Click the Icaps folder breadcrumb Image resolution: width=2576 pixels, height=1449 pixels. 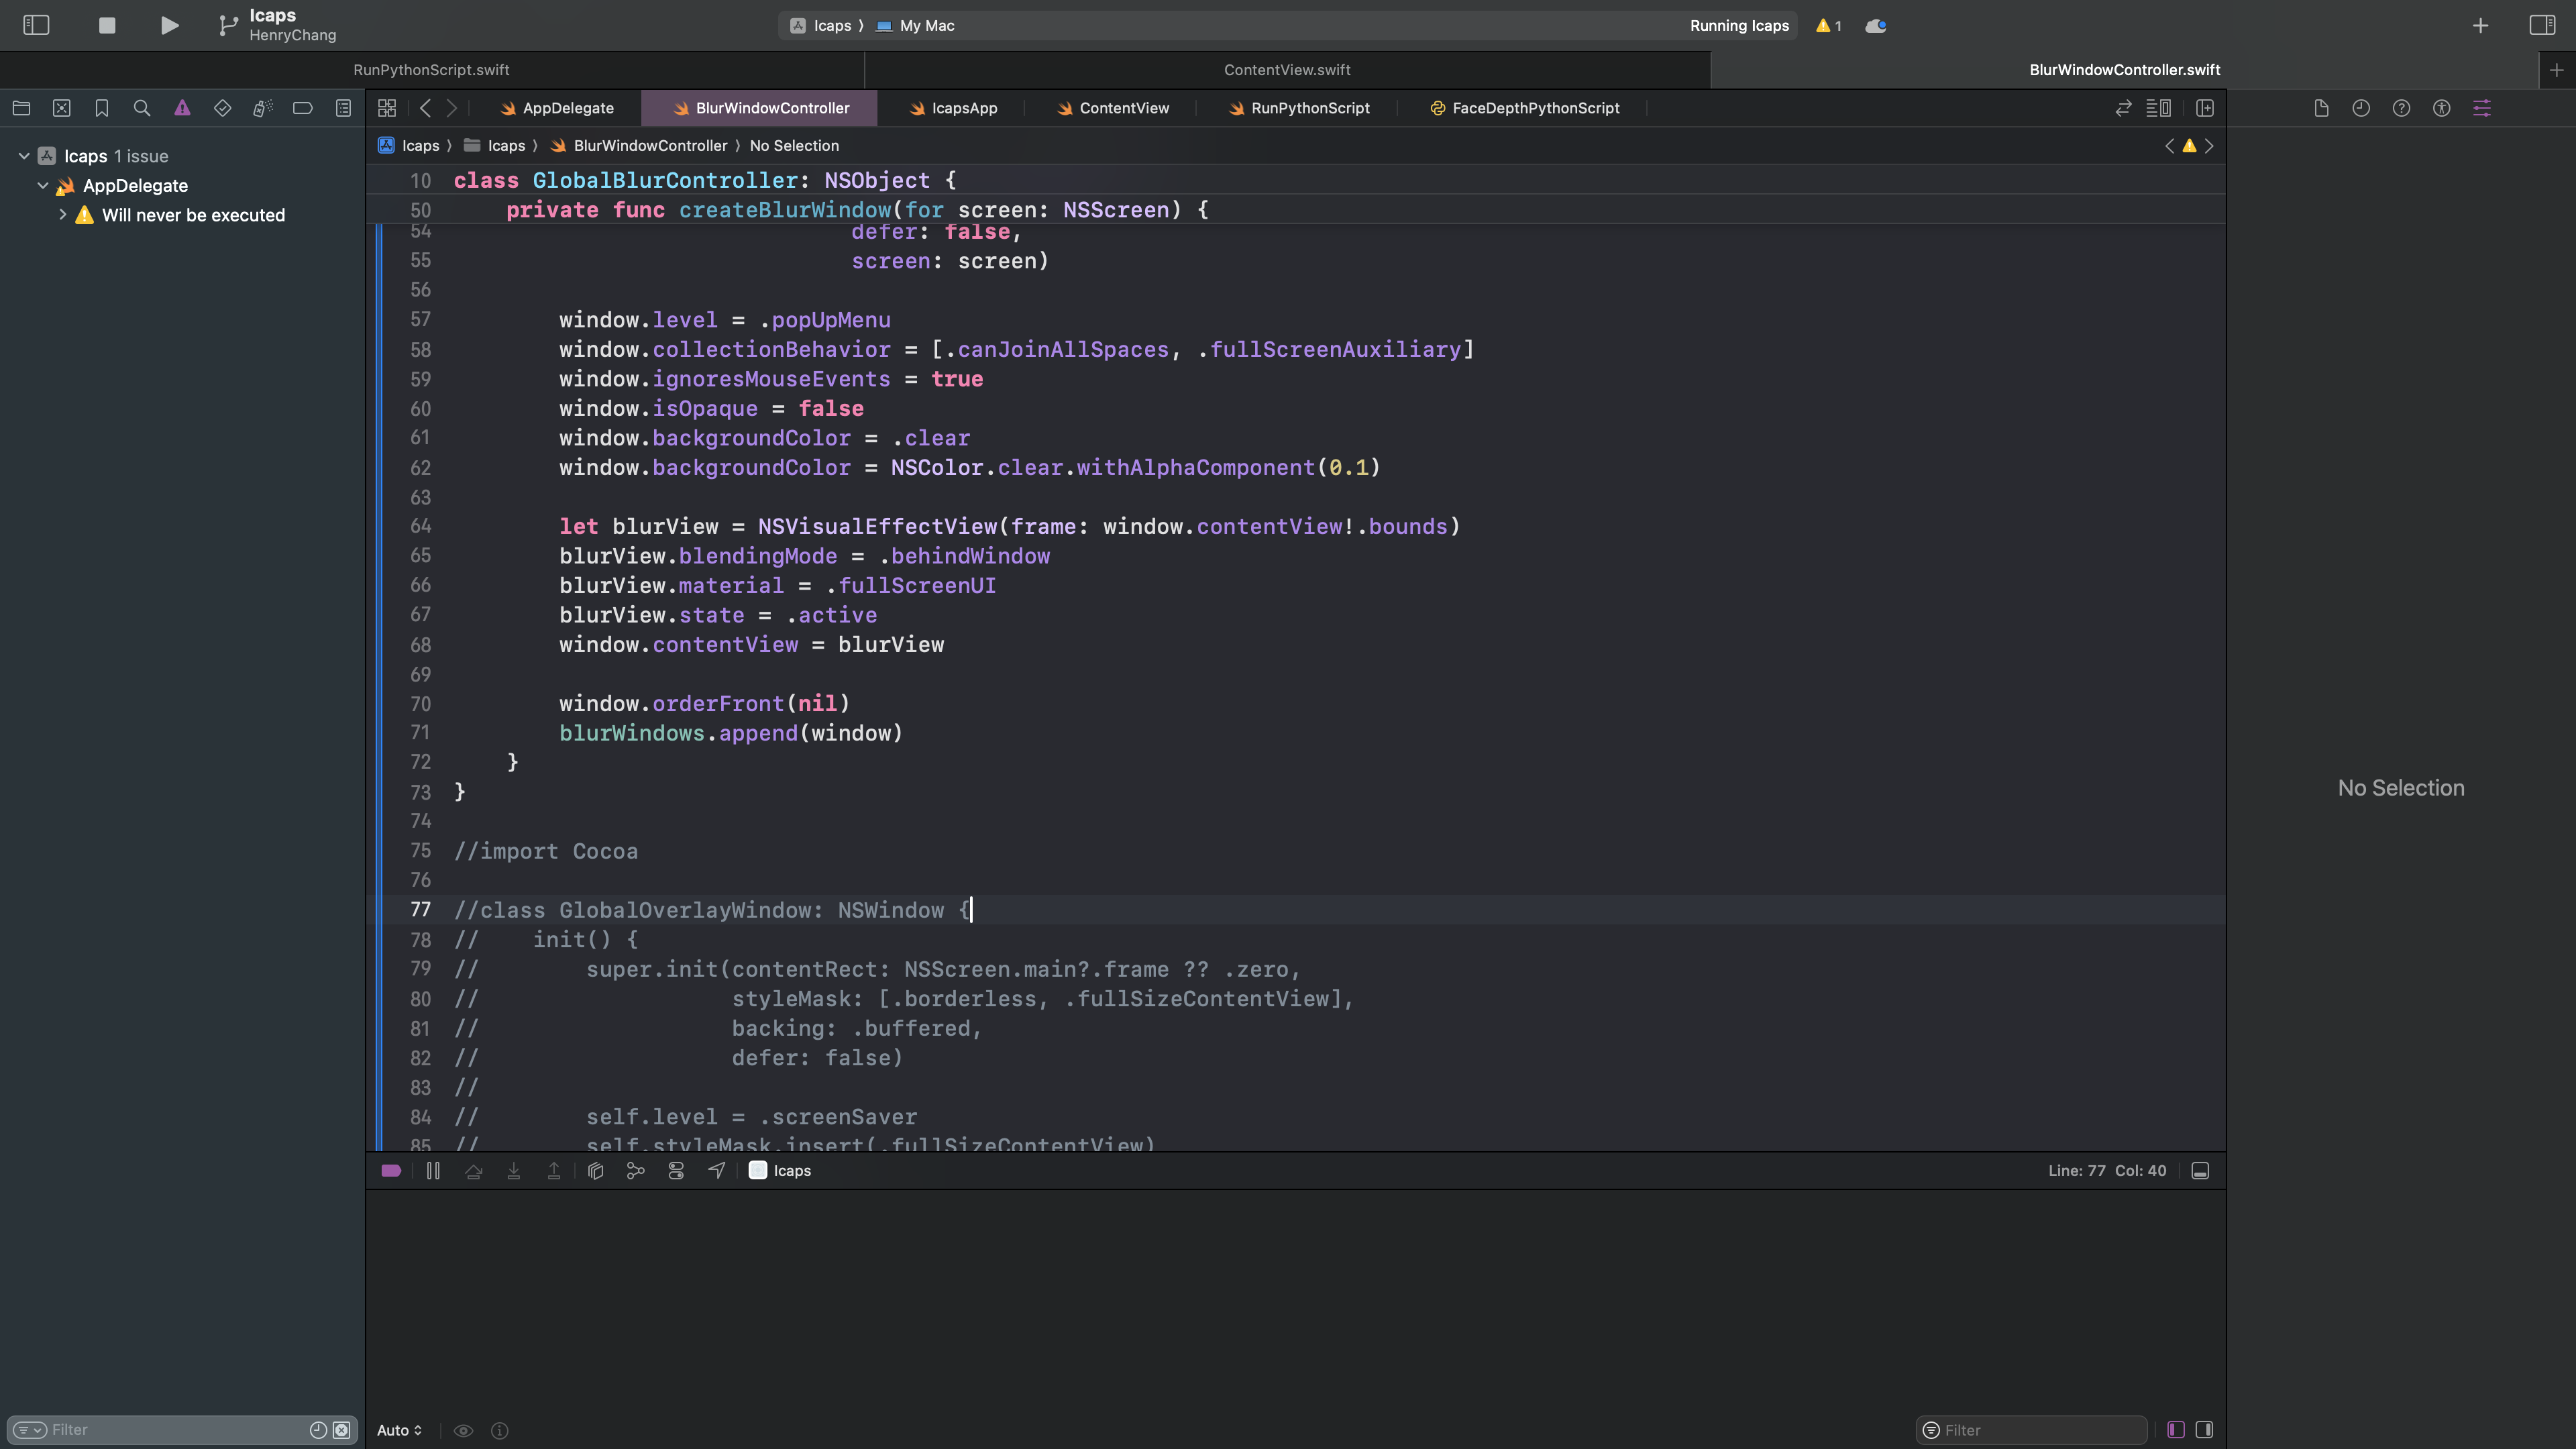[x=495, y=146]
